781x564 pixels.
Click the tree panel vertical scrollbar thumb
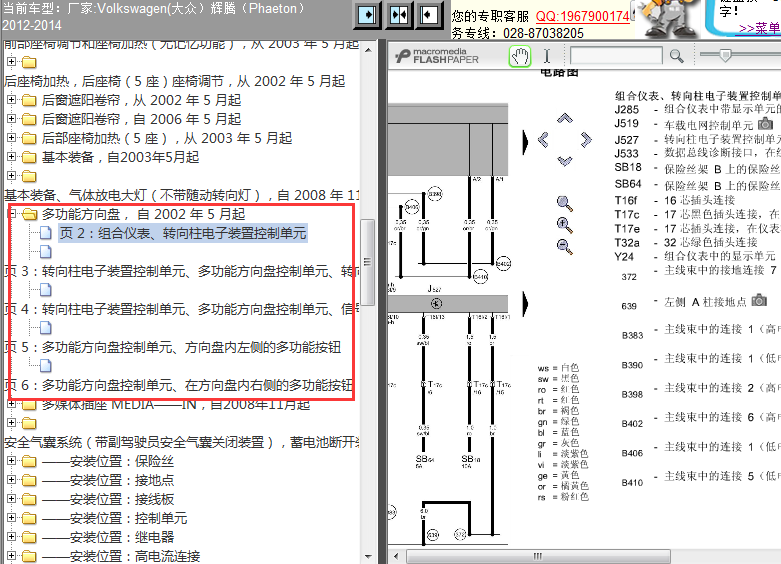point(368,262)
